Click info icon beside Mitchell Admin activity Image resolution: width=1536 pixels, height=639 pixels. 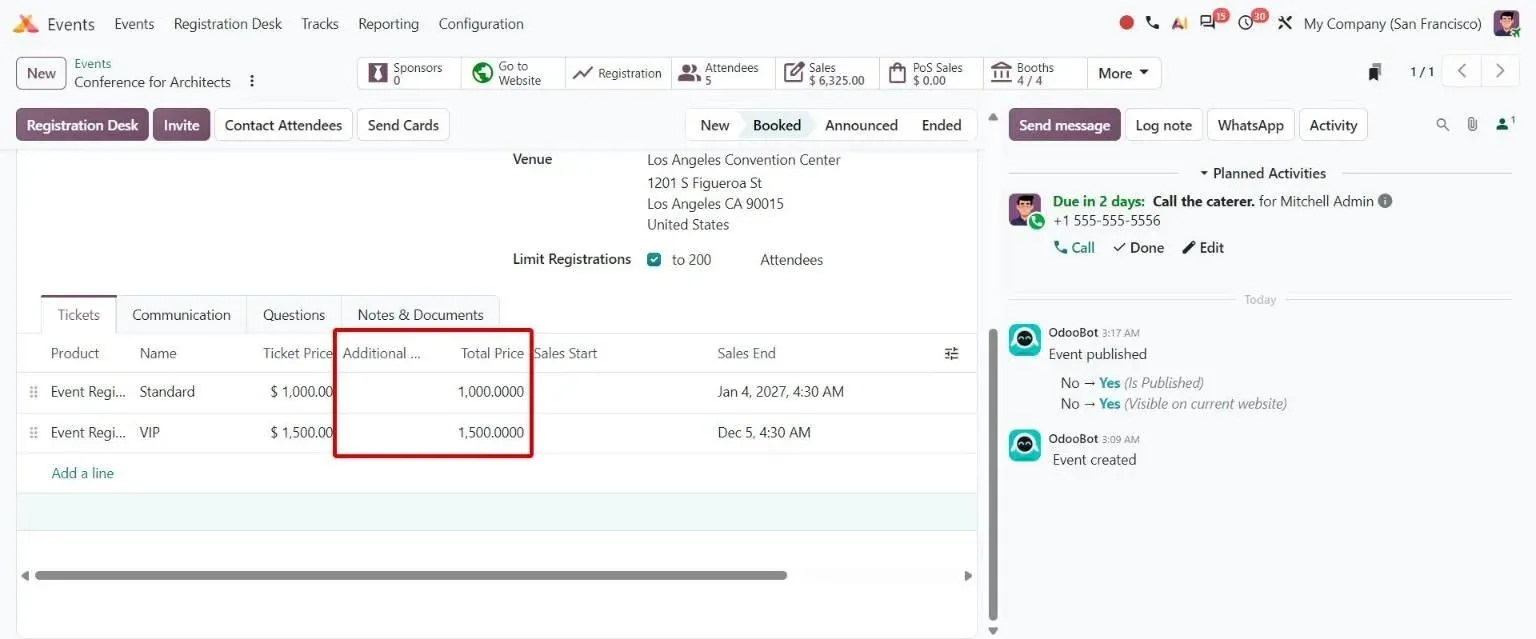tap(1385, 201)
